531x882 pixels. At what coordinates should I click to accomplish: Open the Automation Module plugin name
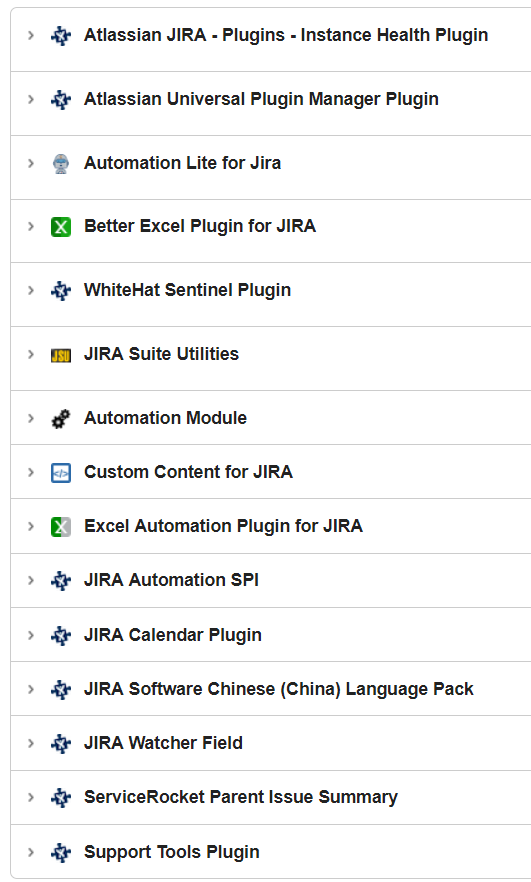(x=165, y=418)
